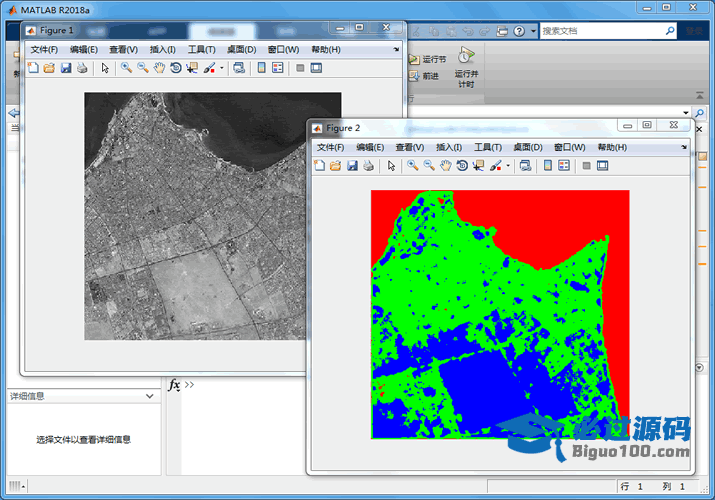Select Zoom In tool in Figure 2 toolbar
Screen dimensions: 715x500
[x=413, y=165]
